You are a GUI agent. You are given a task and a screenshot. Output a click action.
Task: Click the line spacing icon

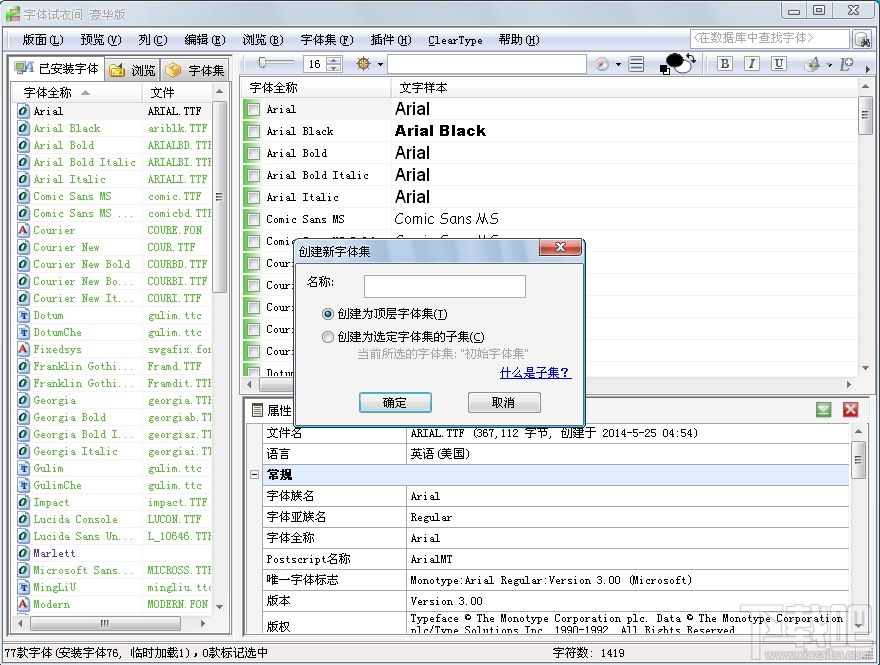coord(637,63)
